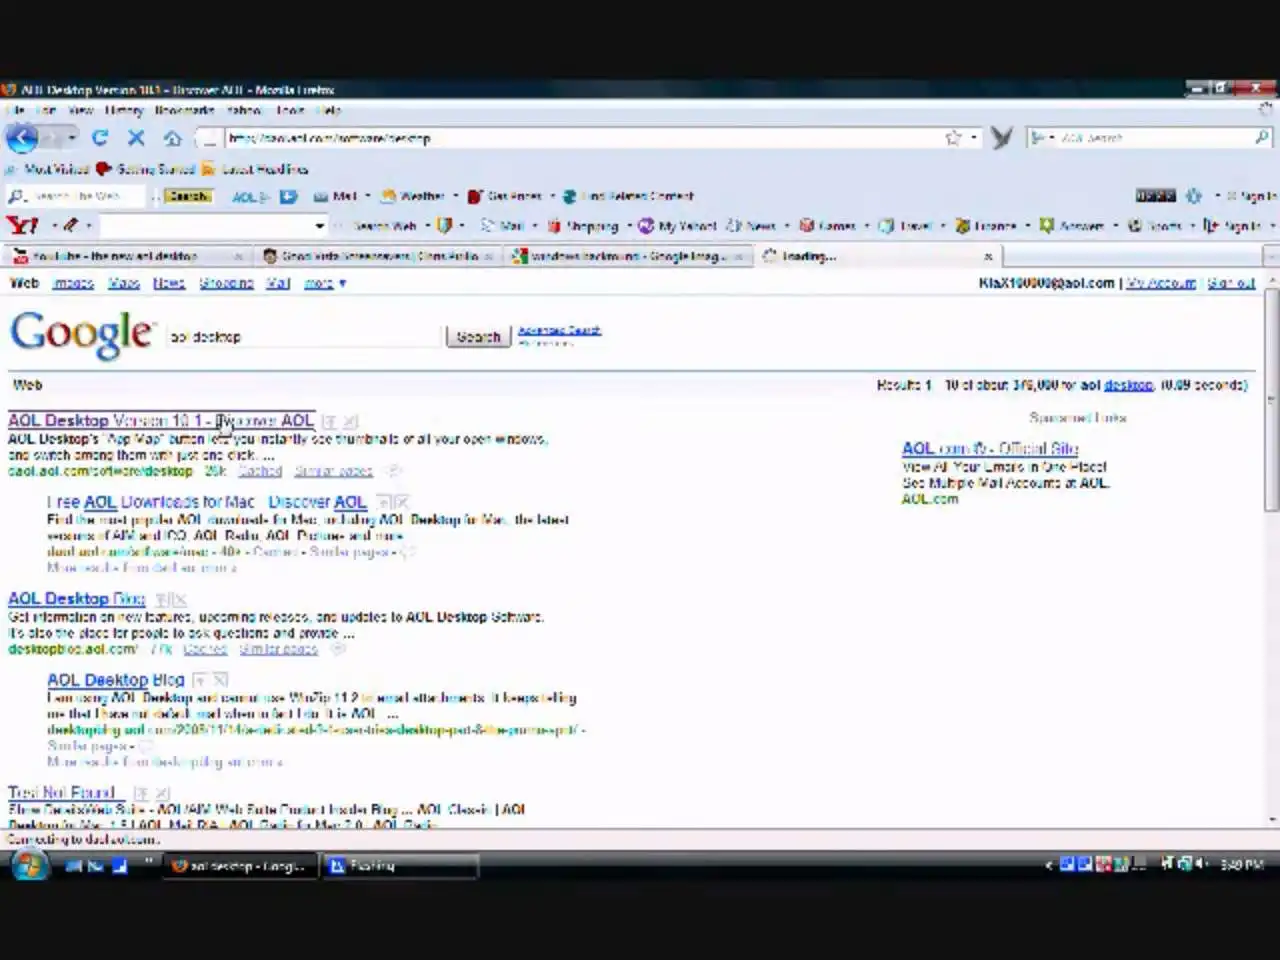This screenshot has height=960, width=1280.
Task: Click AOL toolbar settings gear icon
Action: (x=1194, y=196)
